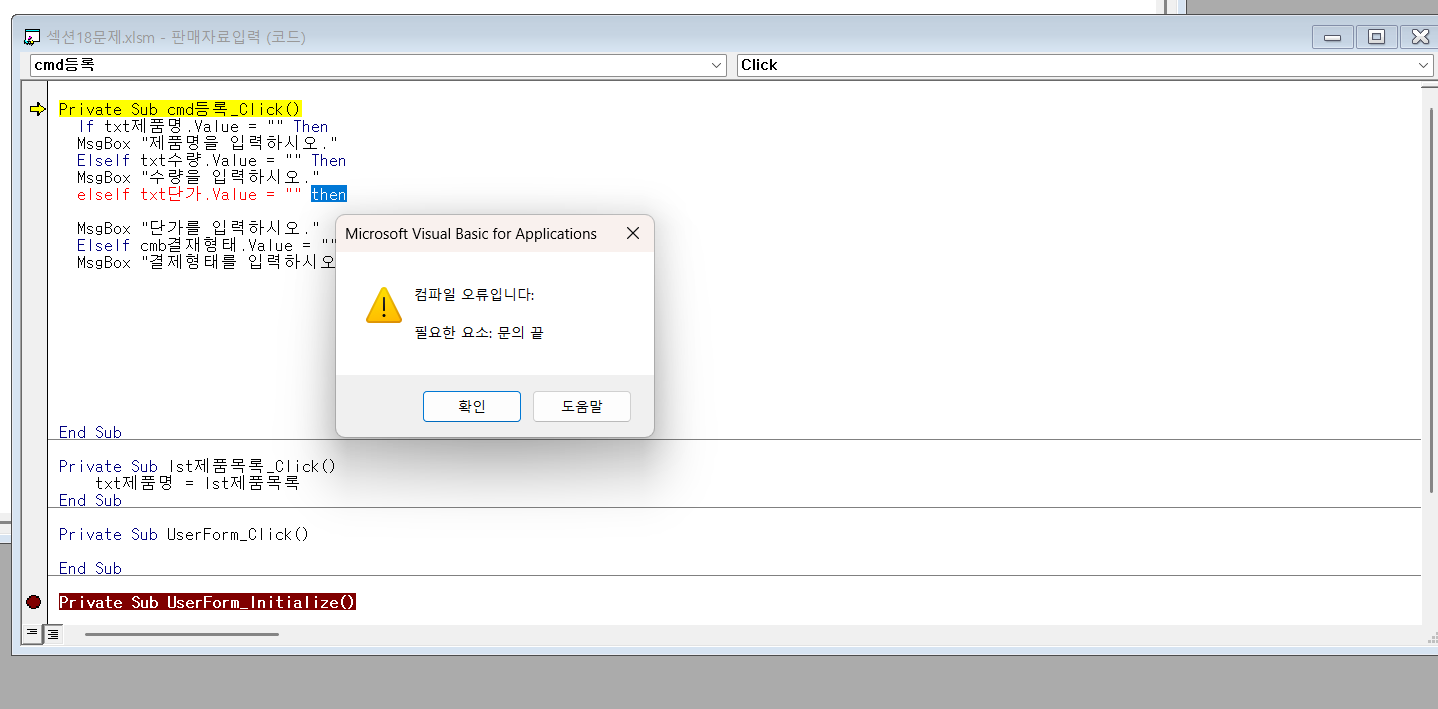Close the compile error dialog with X

pyautogui.click(x=632, y=233)
